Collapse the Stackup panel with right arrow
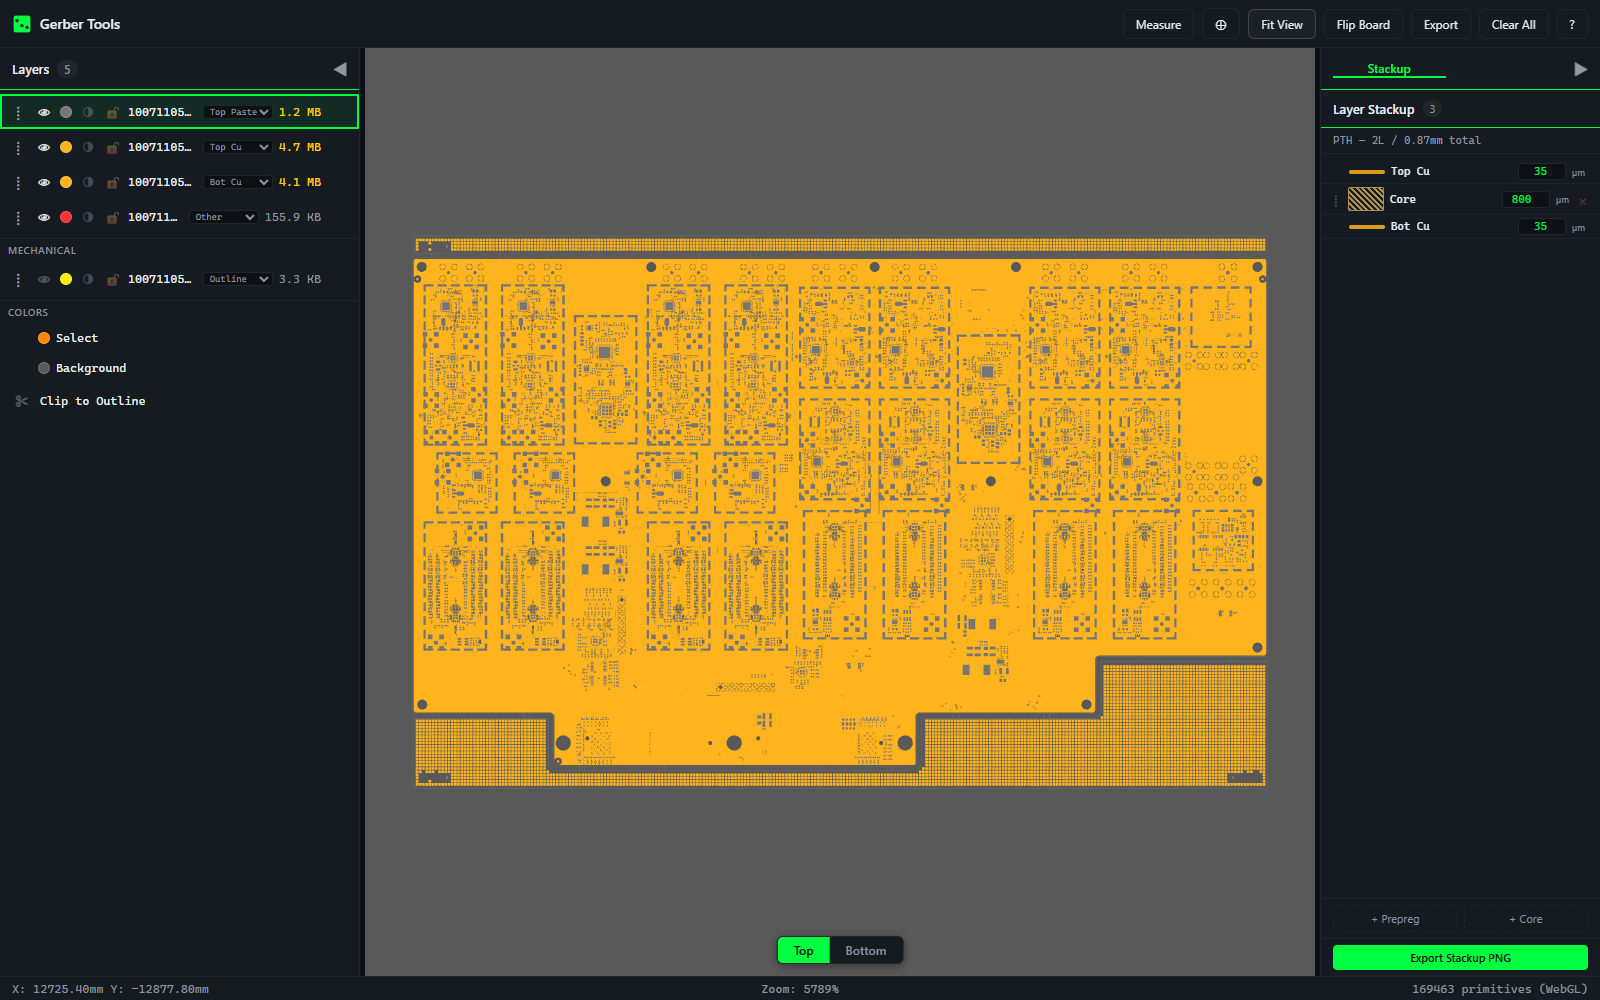This screenshot has width=1600, height=1000. point(1581,69)
